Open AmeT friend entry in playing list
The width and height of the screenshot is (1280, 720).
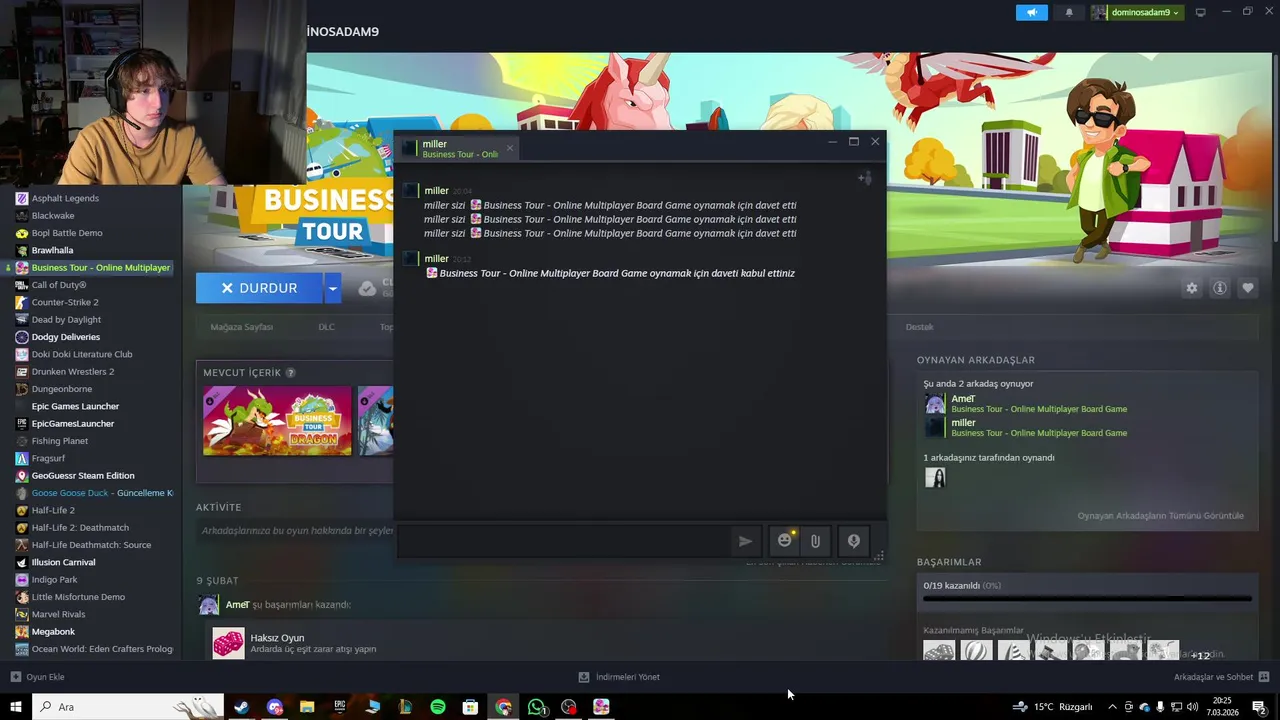(x=1025, y=403)
